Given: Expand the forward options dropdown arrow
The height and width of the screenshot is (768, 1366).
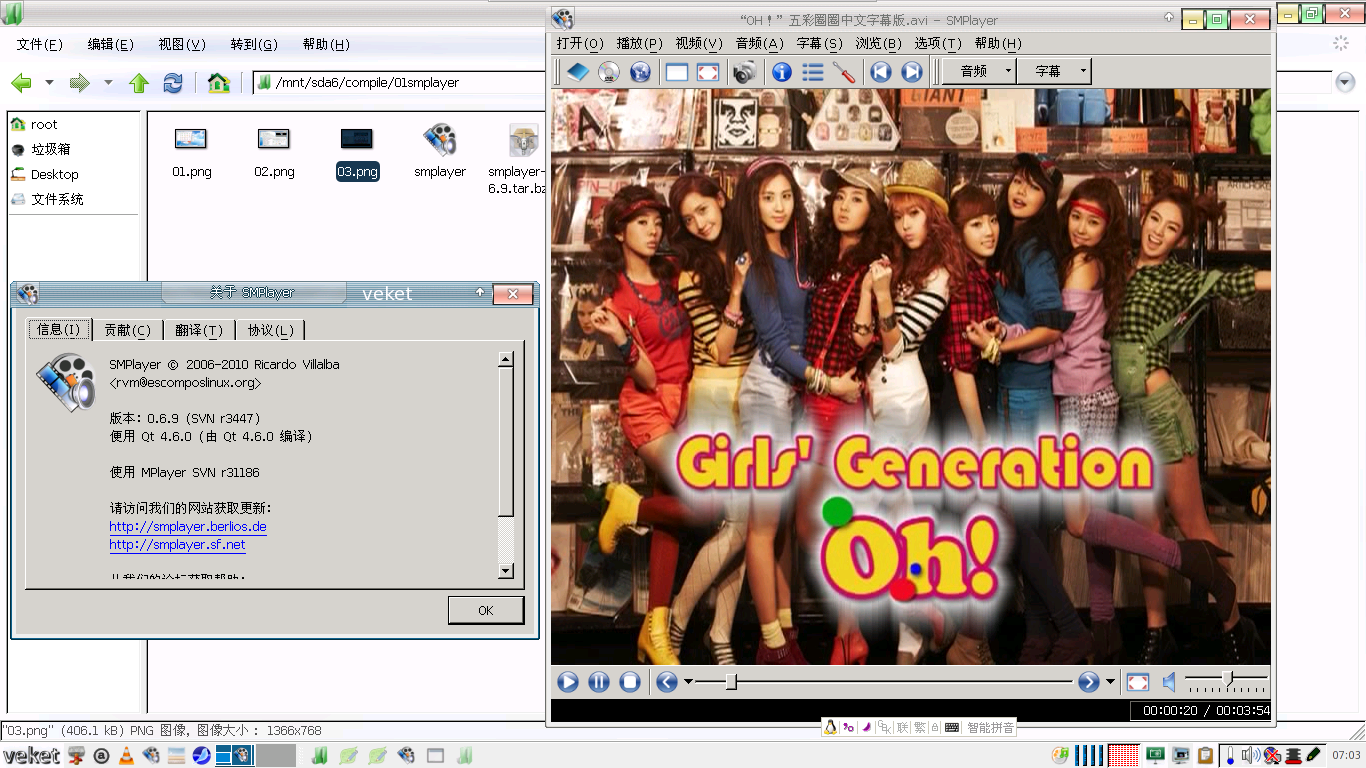Looking at the screenshot, I should 1110,682.
